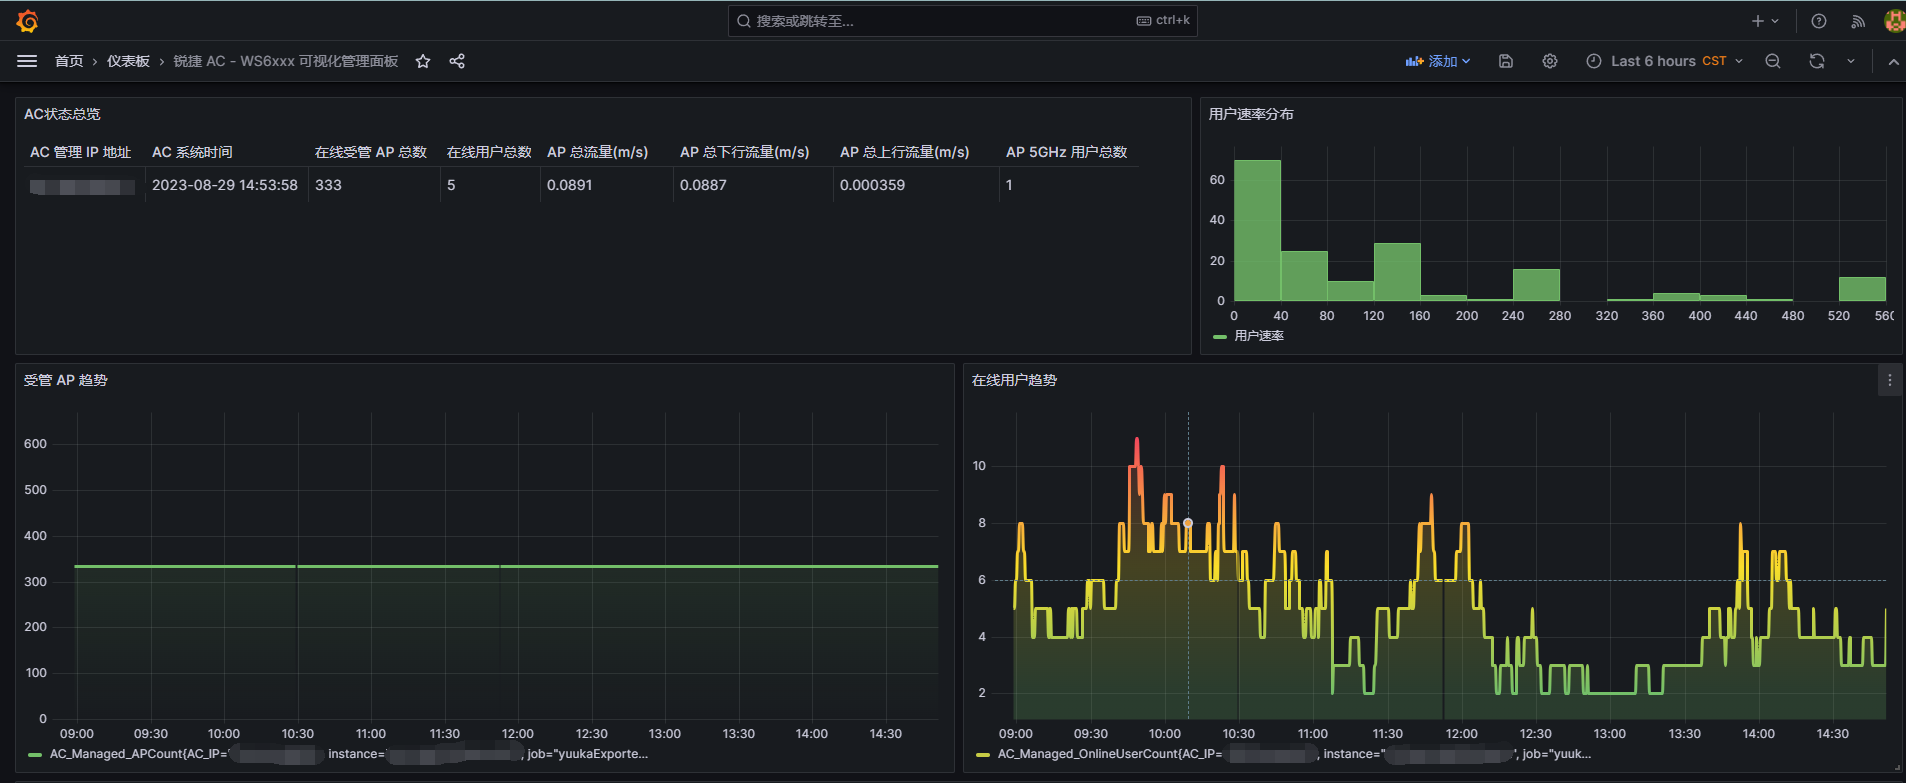The height and width of the screenshot is (783, 1906).
Task: Toggle AC_Managed_OnlineUserCount legend series
Action: pos(1294,754)
